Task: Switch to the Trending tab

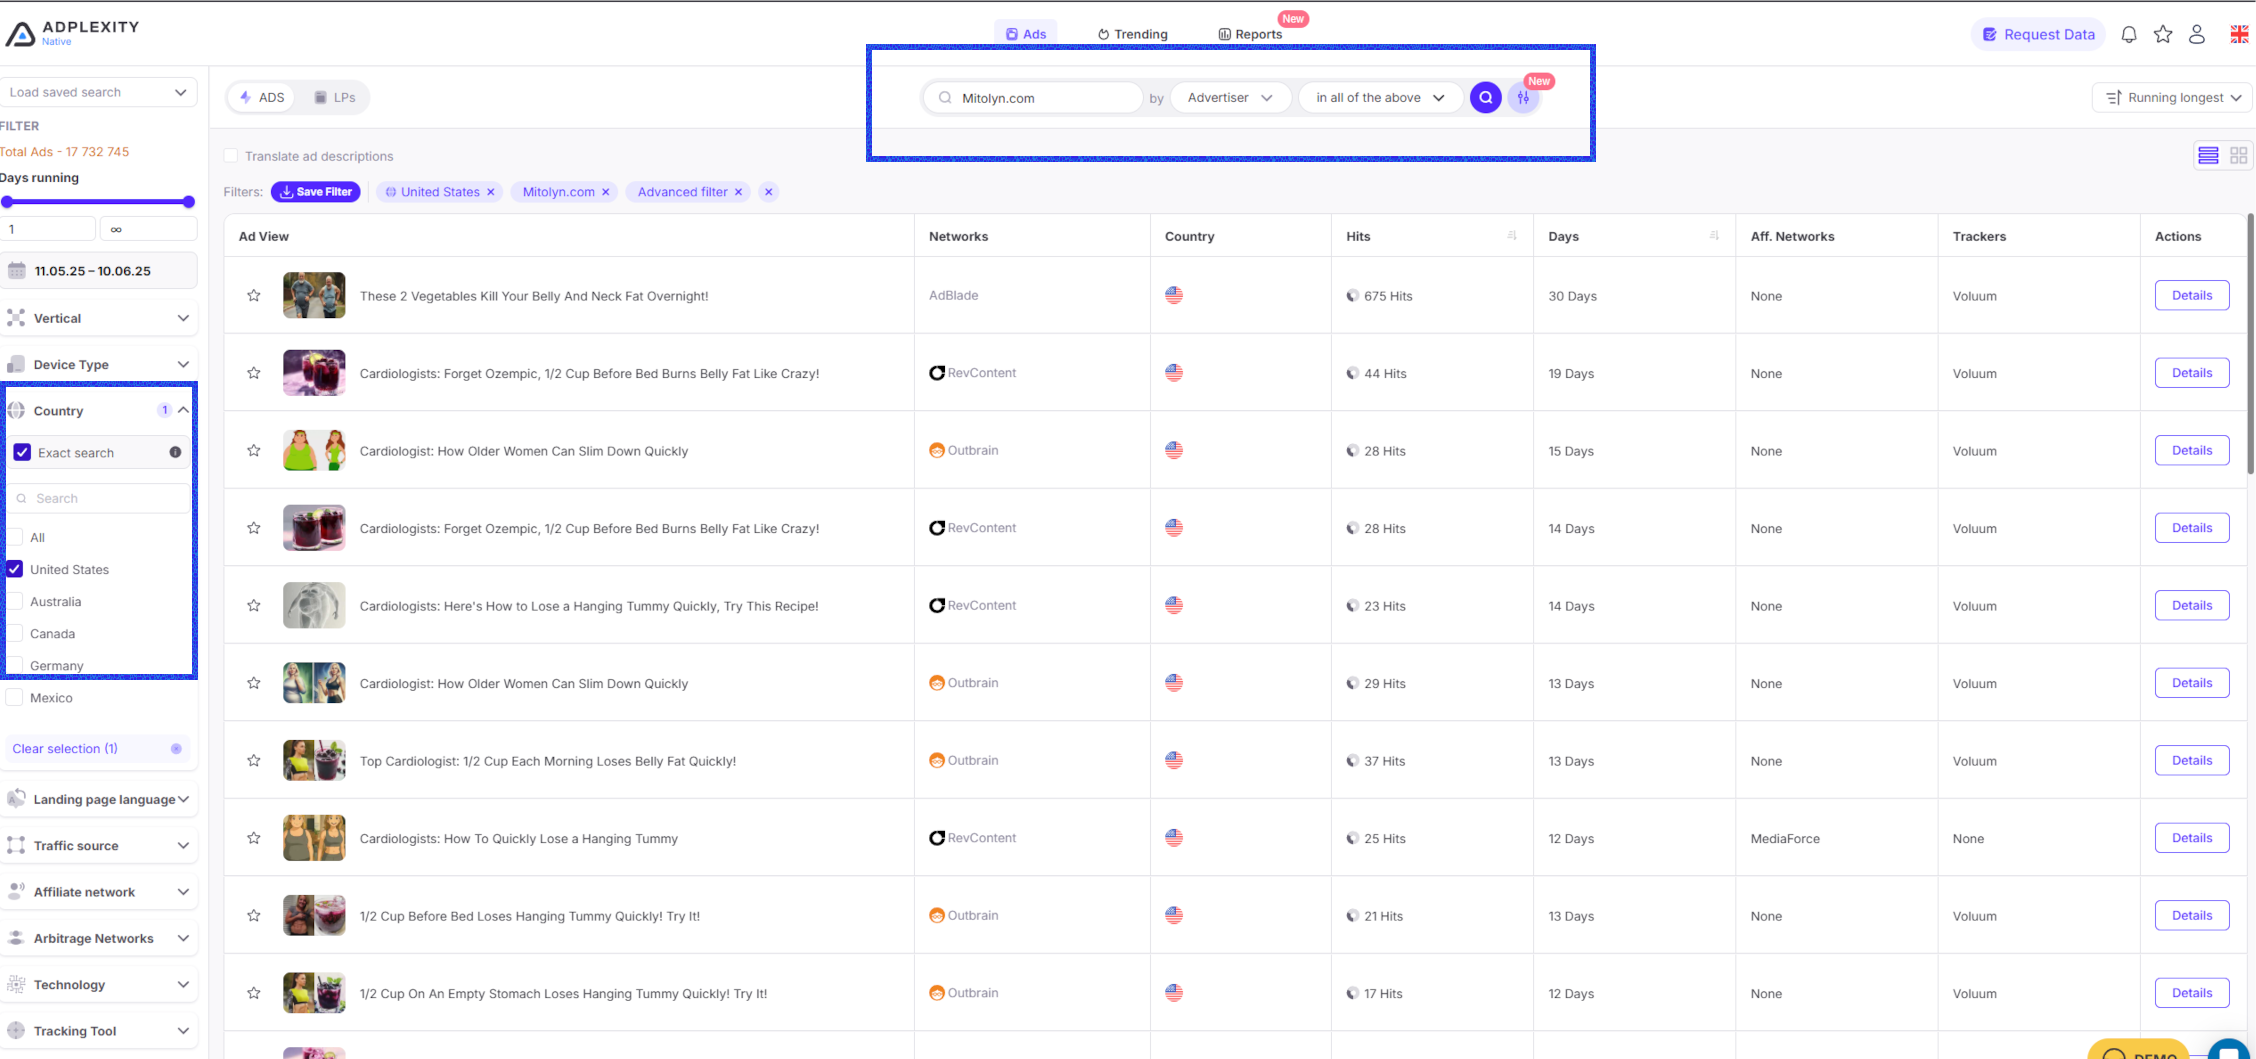Action: pyautogui.click(x=1132, y=34)
